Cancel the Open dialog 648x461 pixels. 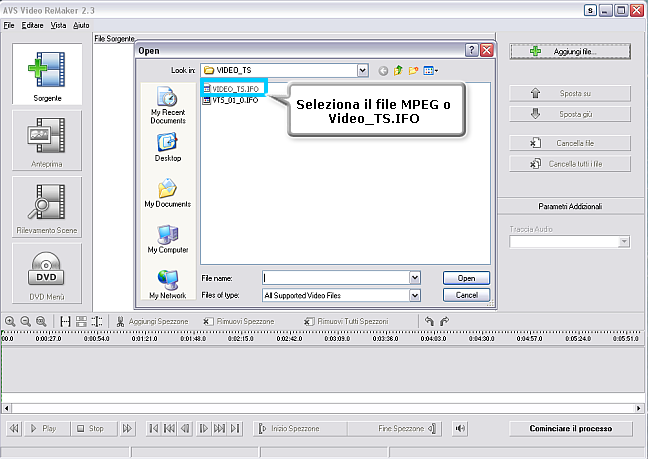pos(466,295)
